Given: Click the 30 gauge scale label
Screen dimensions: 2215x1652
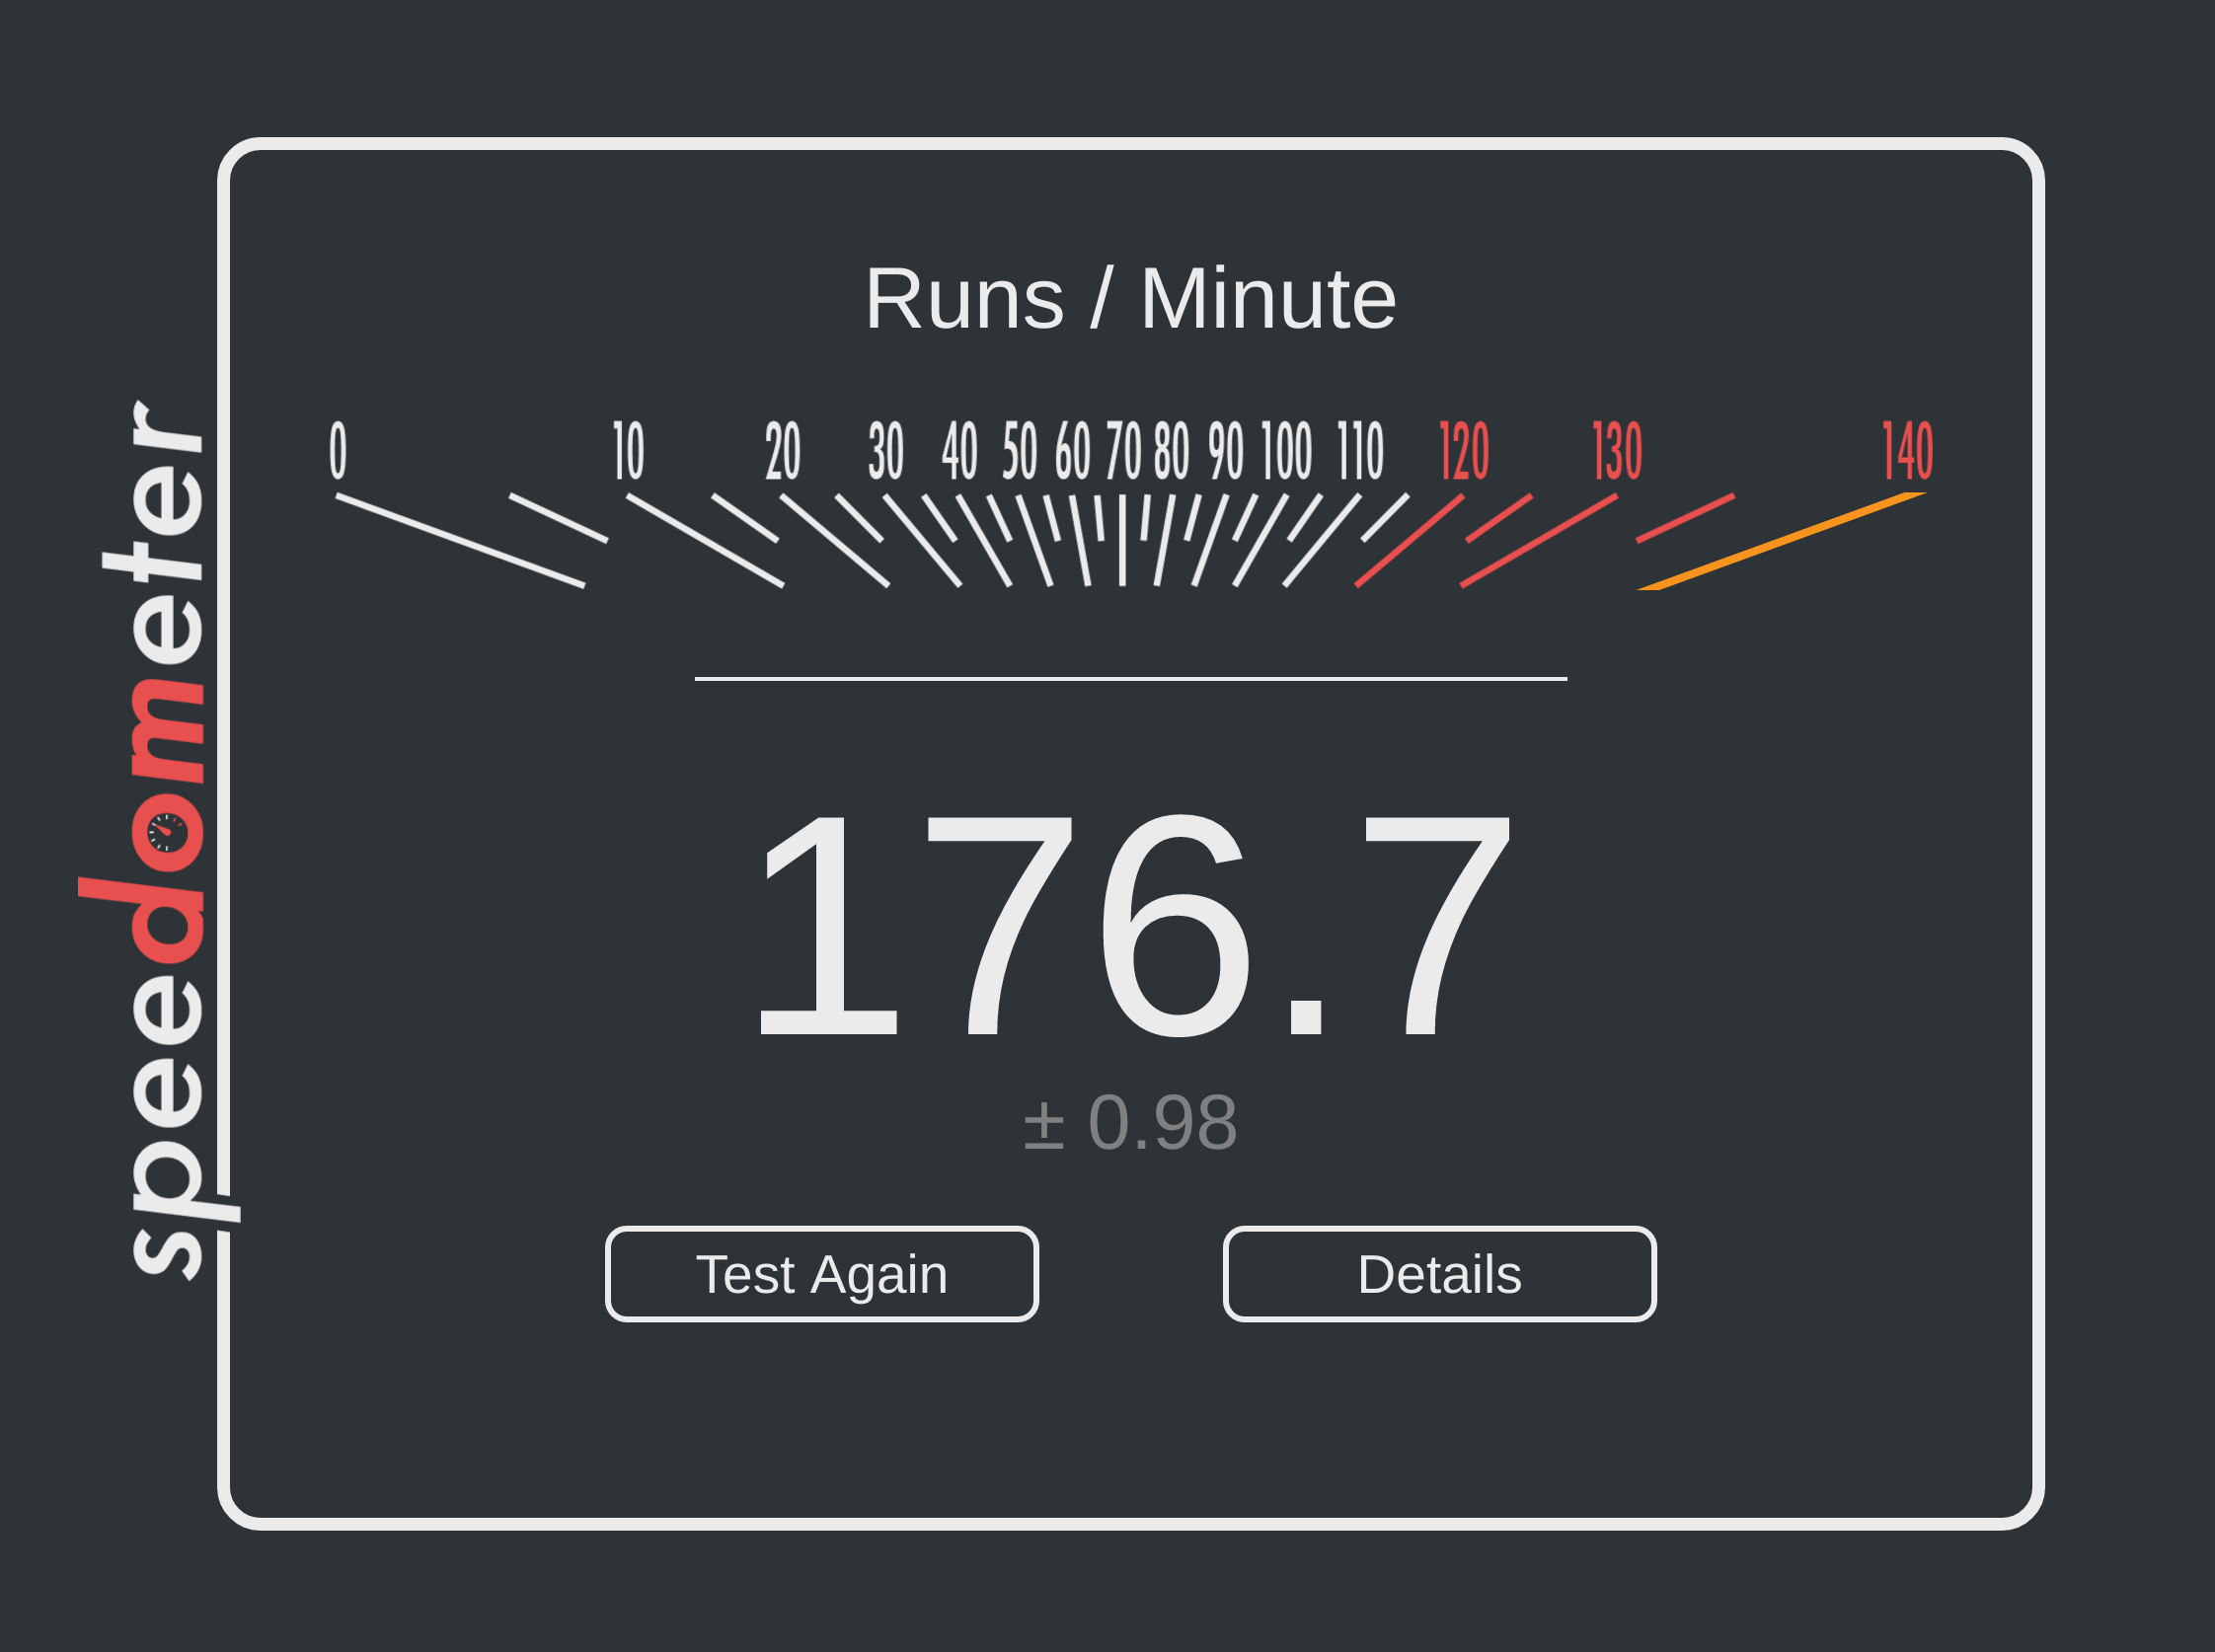Looking at the screenshot, I should coord(886,451).
